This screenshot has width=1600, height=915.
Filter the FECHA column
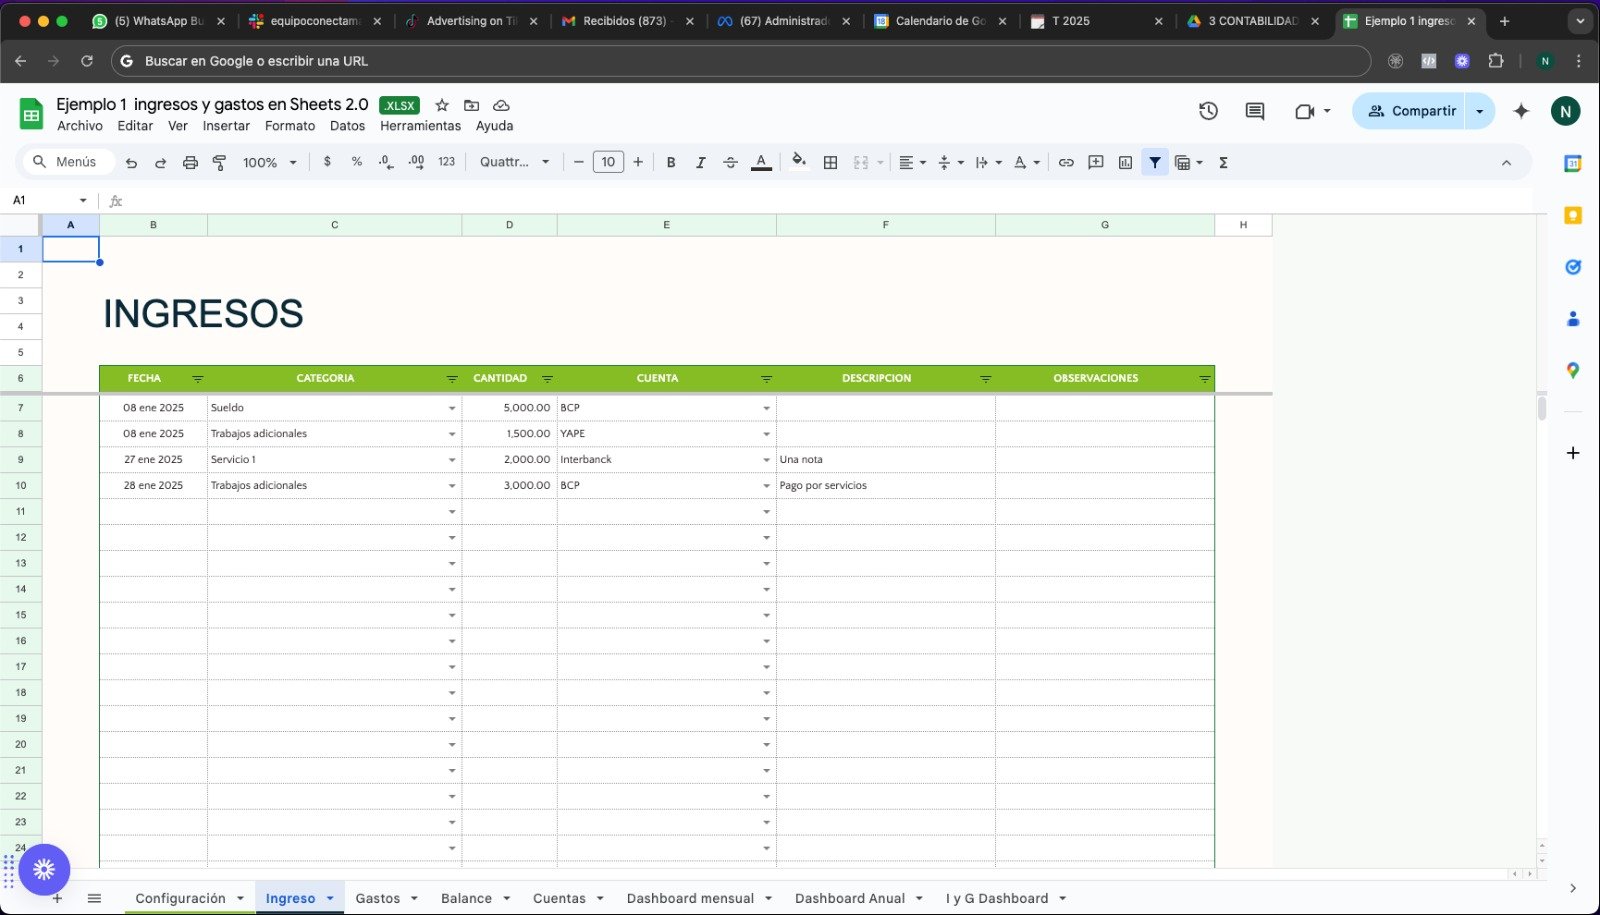197,379
